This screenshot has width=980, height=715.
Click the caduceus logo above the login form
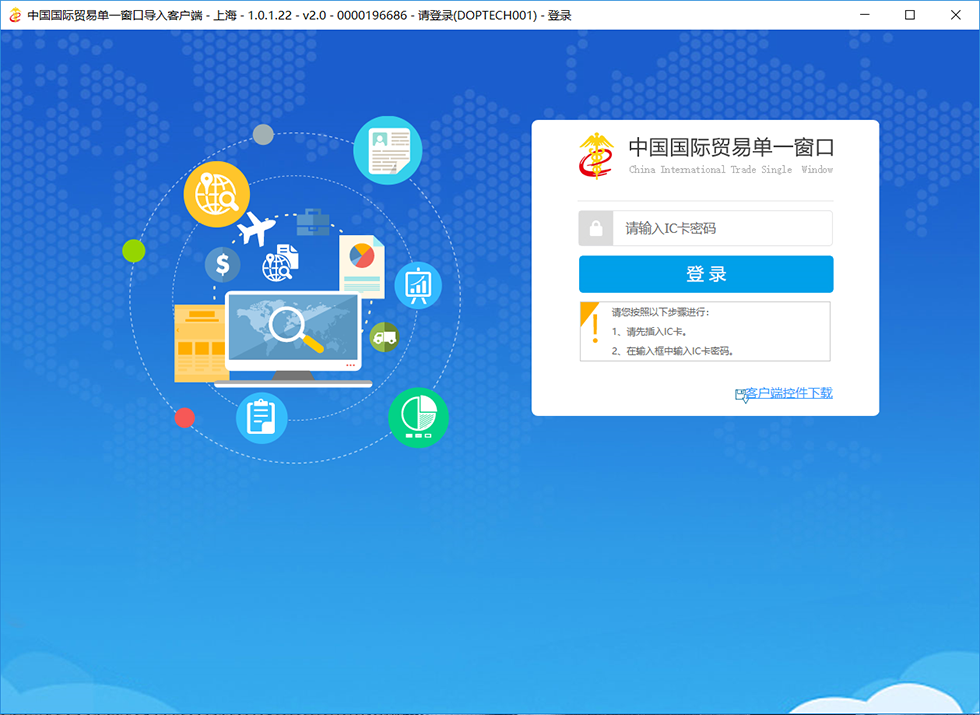(x=596, y=155)
